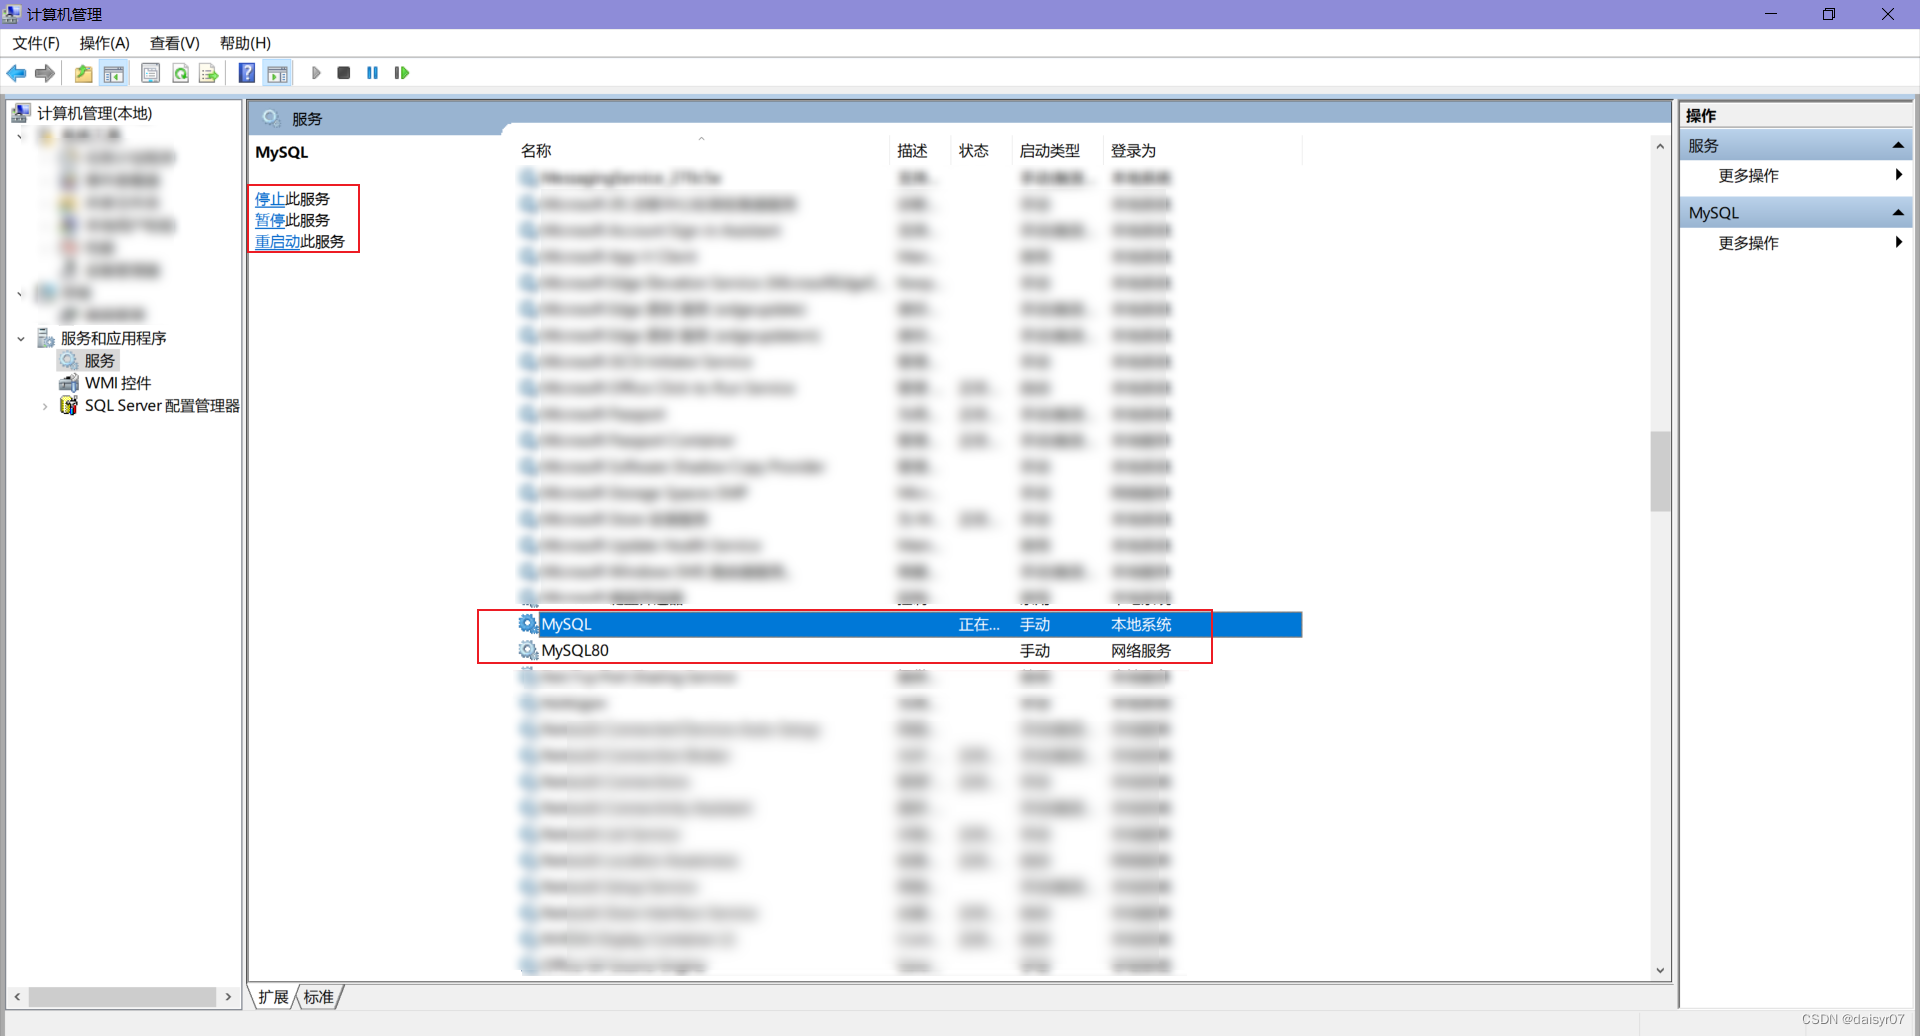The width and height of the screenshot is (1920, 1036).
Task: Click the MySQL80 service gear icon
Action: tap(528, 650)
